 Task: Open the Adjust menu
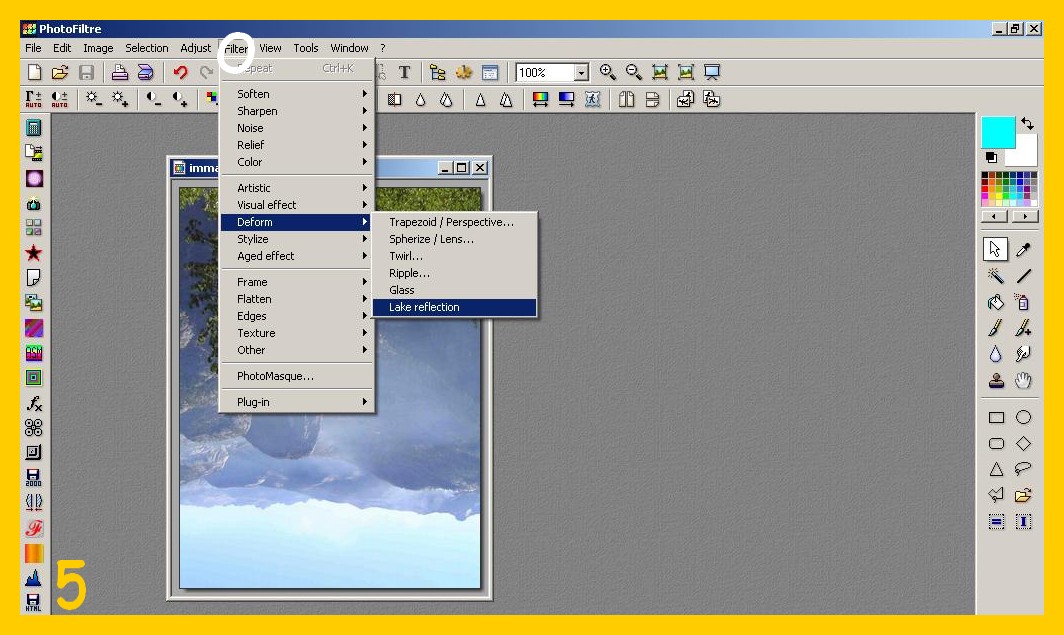pos(196,48)
